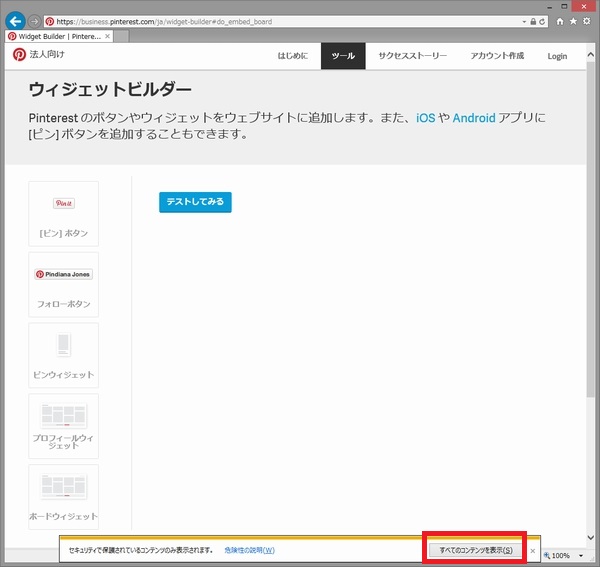Click the URL address bar field
Viewport: 600px width, 567px height.
(x=280, y=21)
